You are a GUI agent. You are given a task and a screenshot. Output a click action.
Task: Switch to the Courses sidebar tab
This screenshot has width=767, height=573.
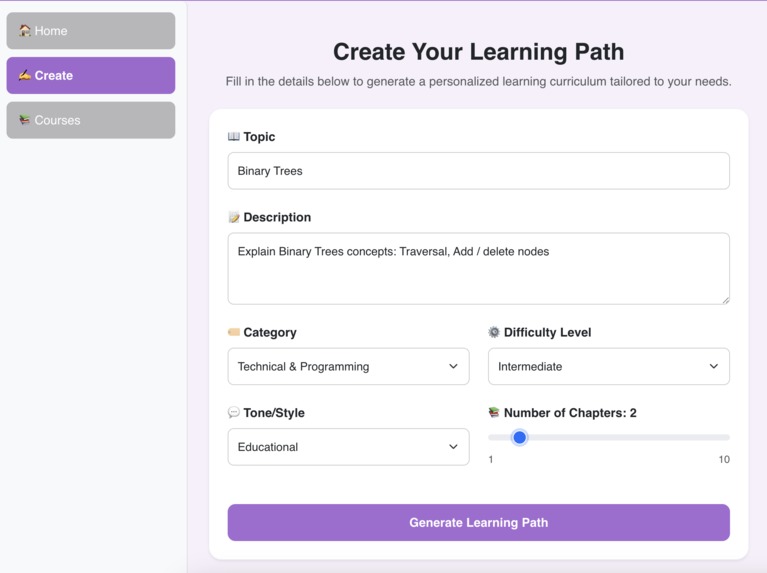[91, 120]
